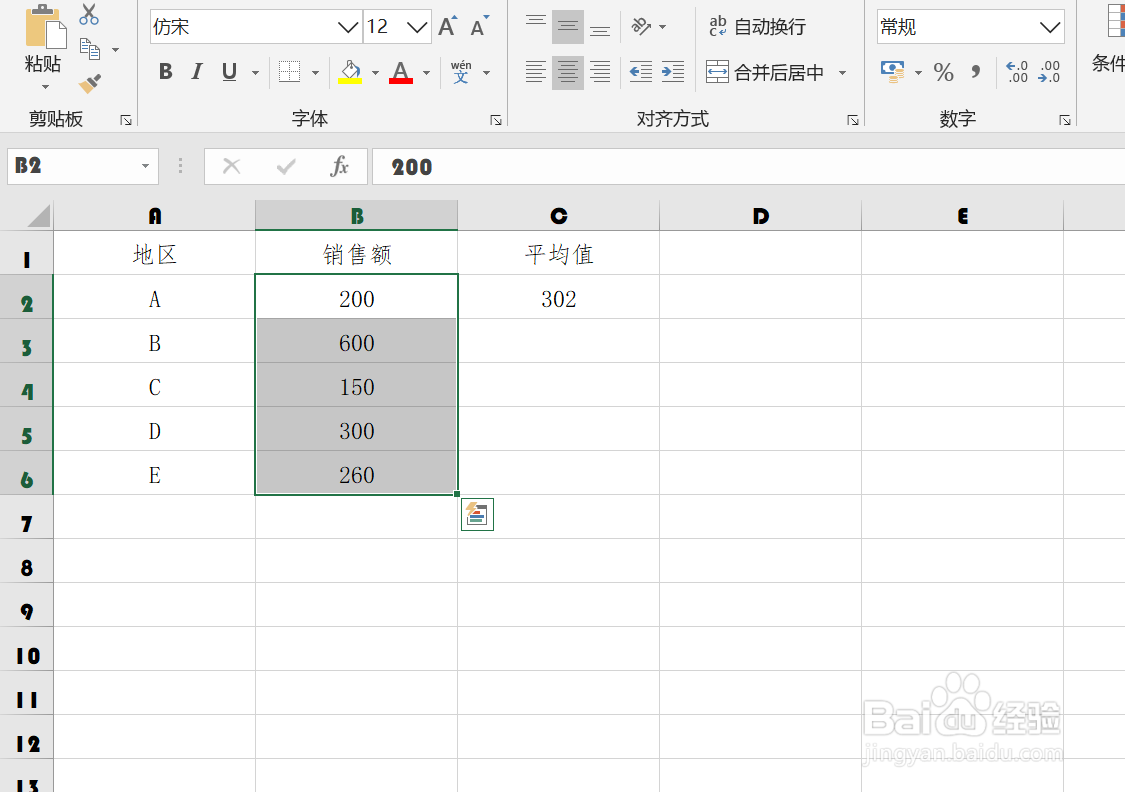Click cell containing 销售额
The height and width of the screenshot is (792, 1125).
357,253
